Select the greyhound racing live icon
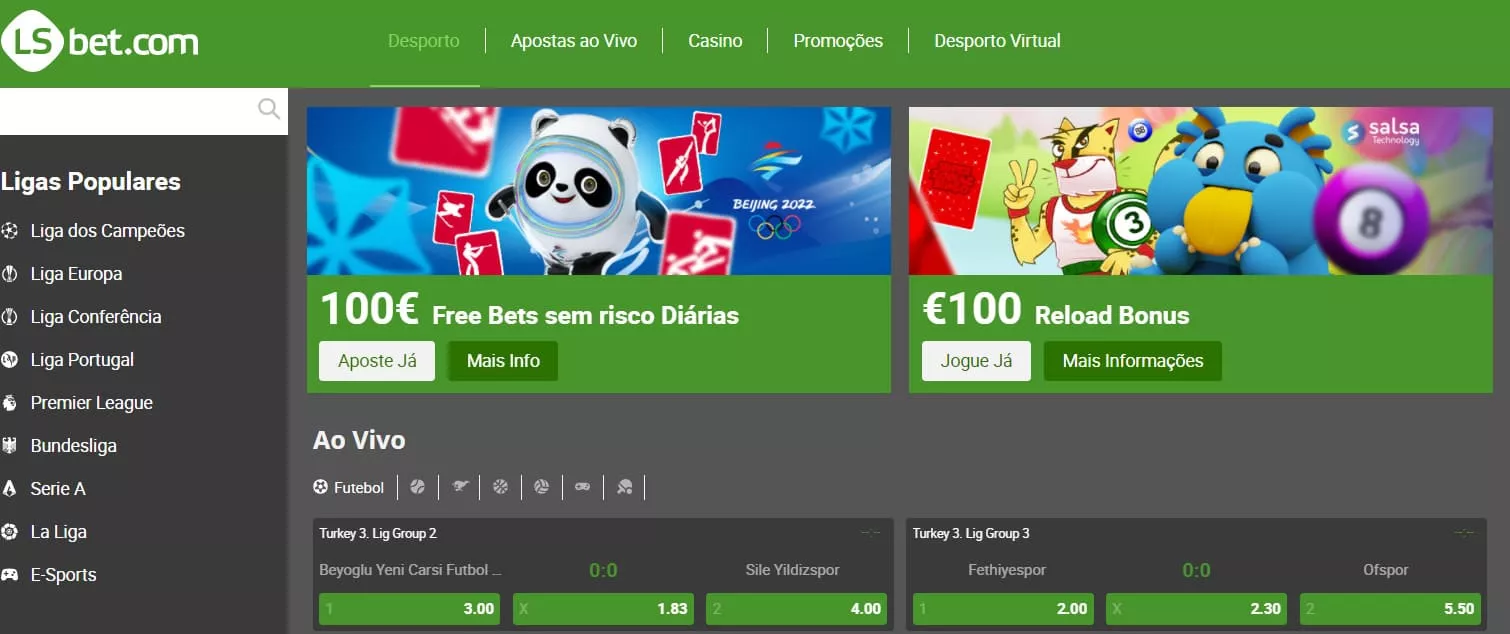The image size is (1510, 634). pyautogui.click(x=459, y=487)
